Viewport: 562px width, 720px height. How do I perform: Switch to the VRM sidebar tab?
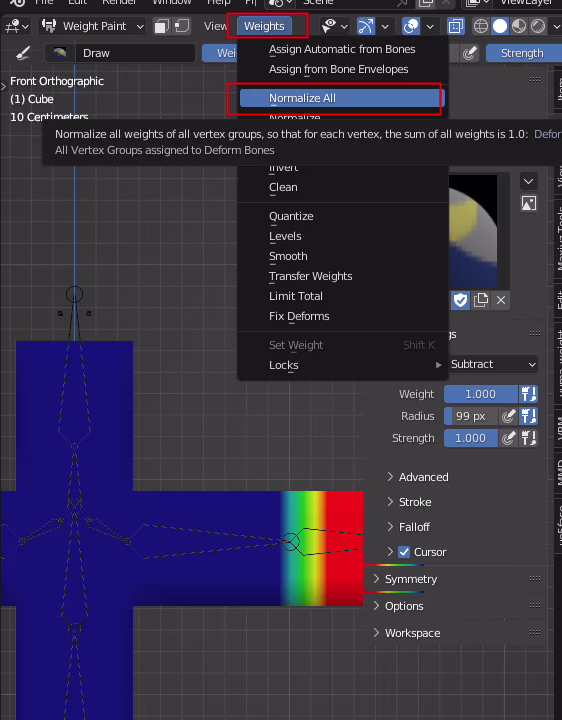tap(559, 428)
